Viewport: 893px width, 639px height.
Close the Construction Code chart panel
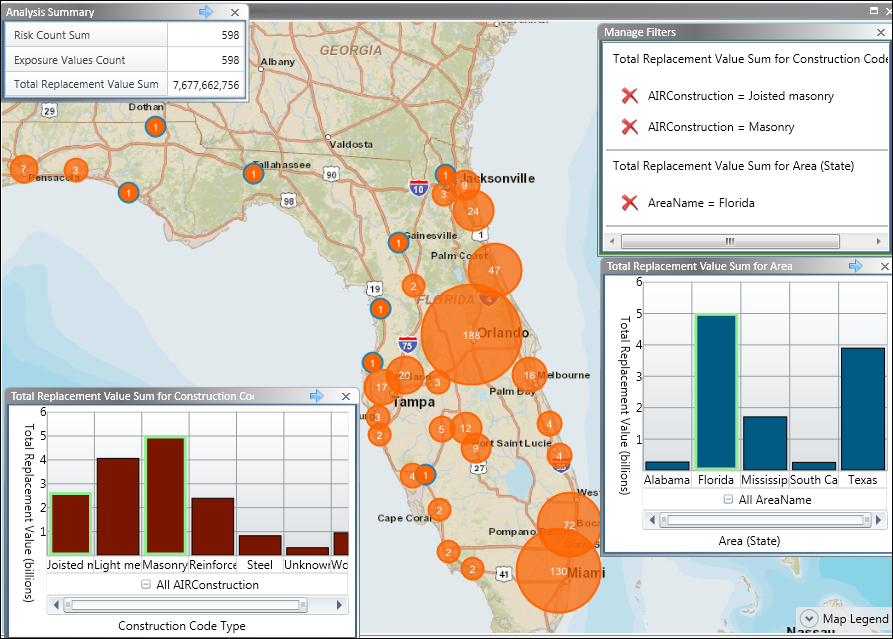click(346, 396)
